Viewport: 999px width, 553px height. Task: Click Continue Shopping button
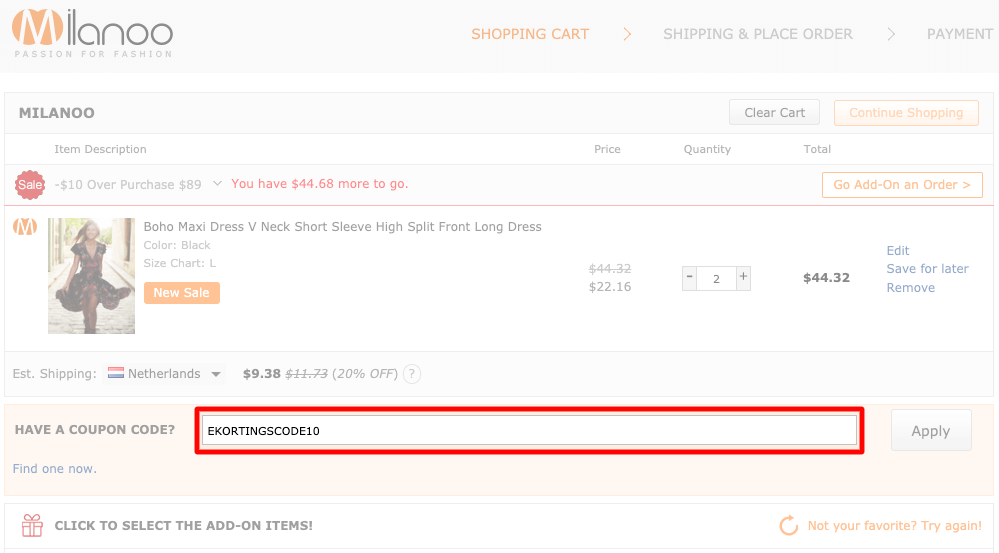tap(906, 113)
